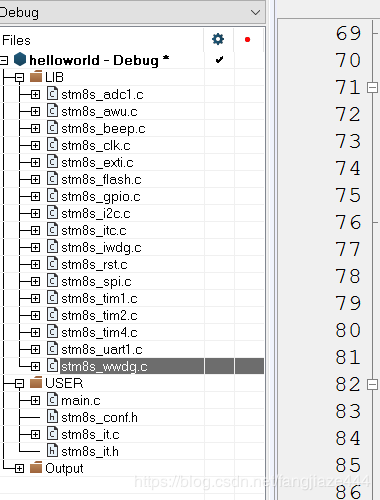Expand the stm8s_gpio.c file node
The image size is (380, 500).
click(35, 197)
